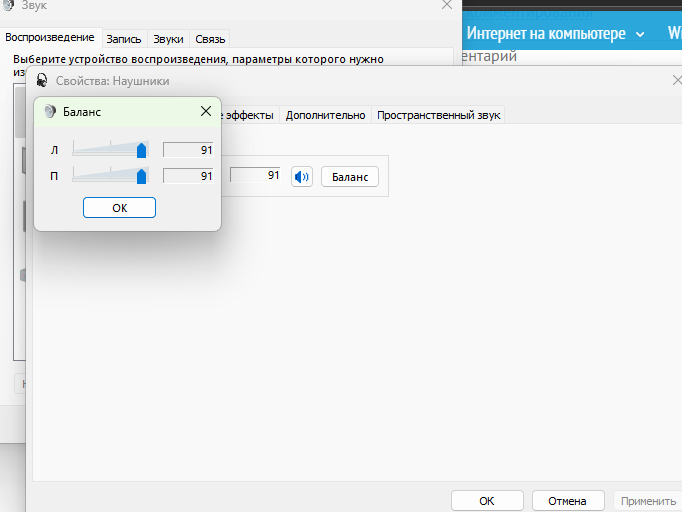
Task: Switch to the Пространственный звук tab
Action: tap(438, 115)
